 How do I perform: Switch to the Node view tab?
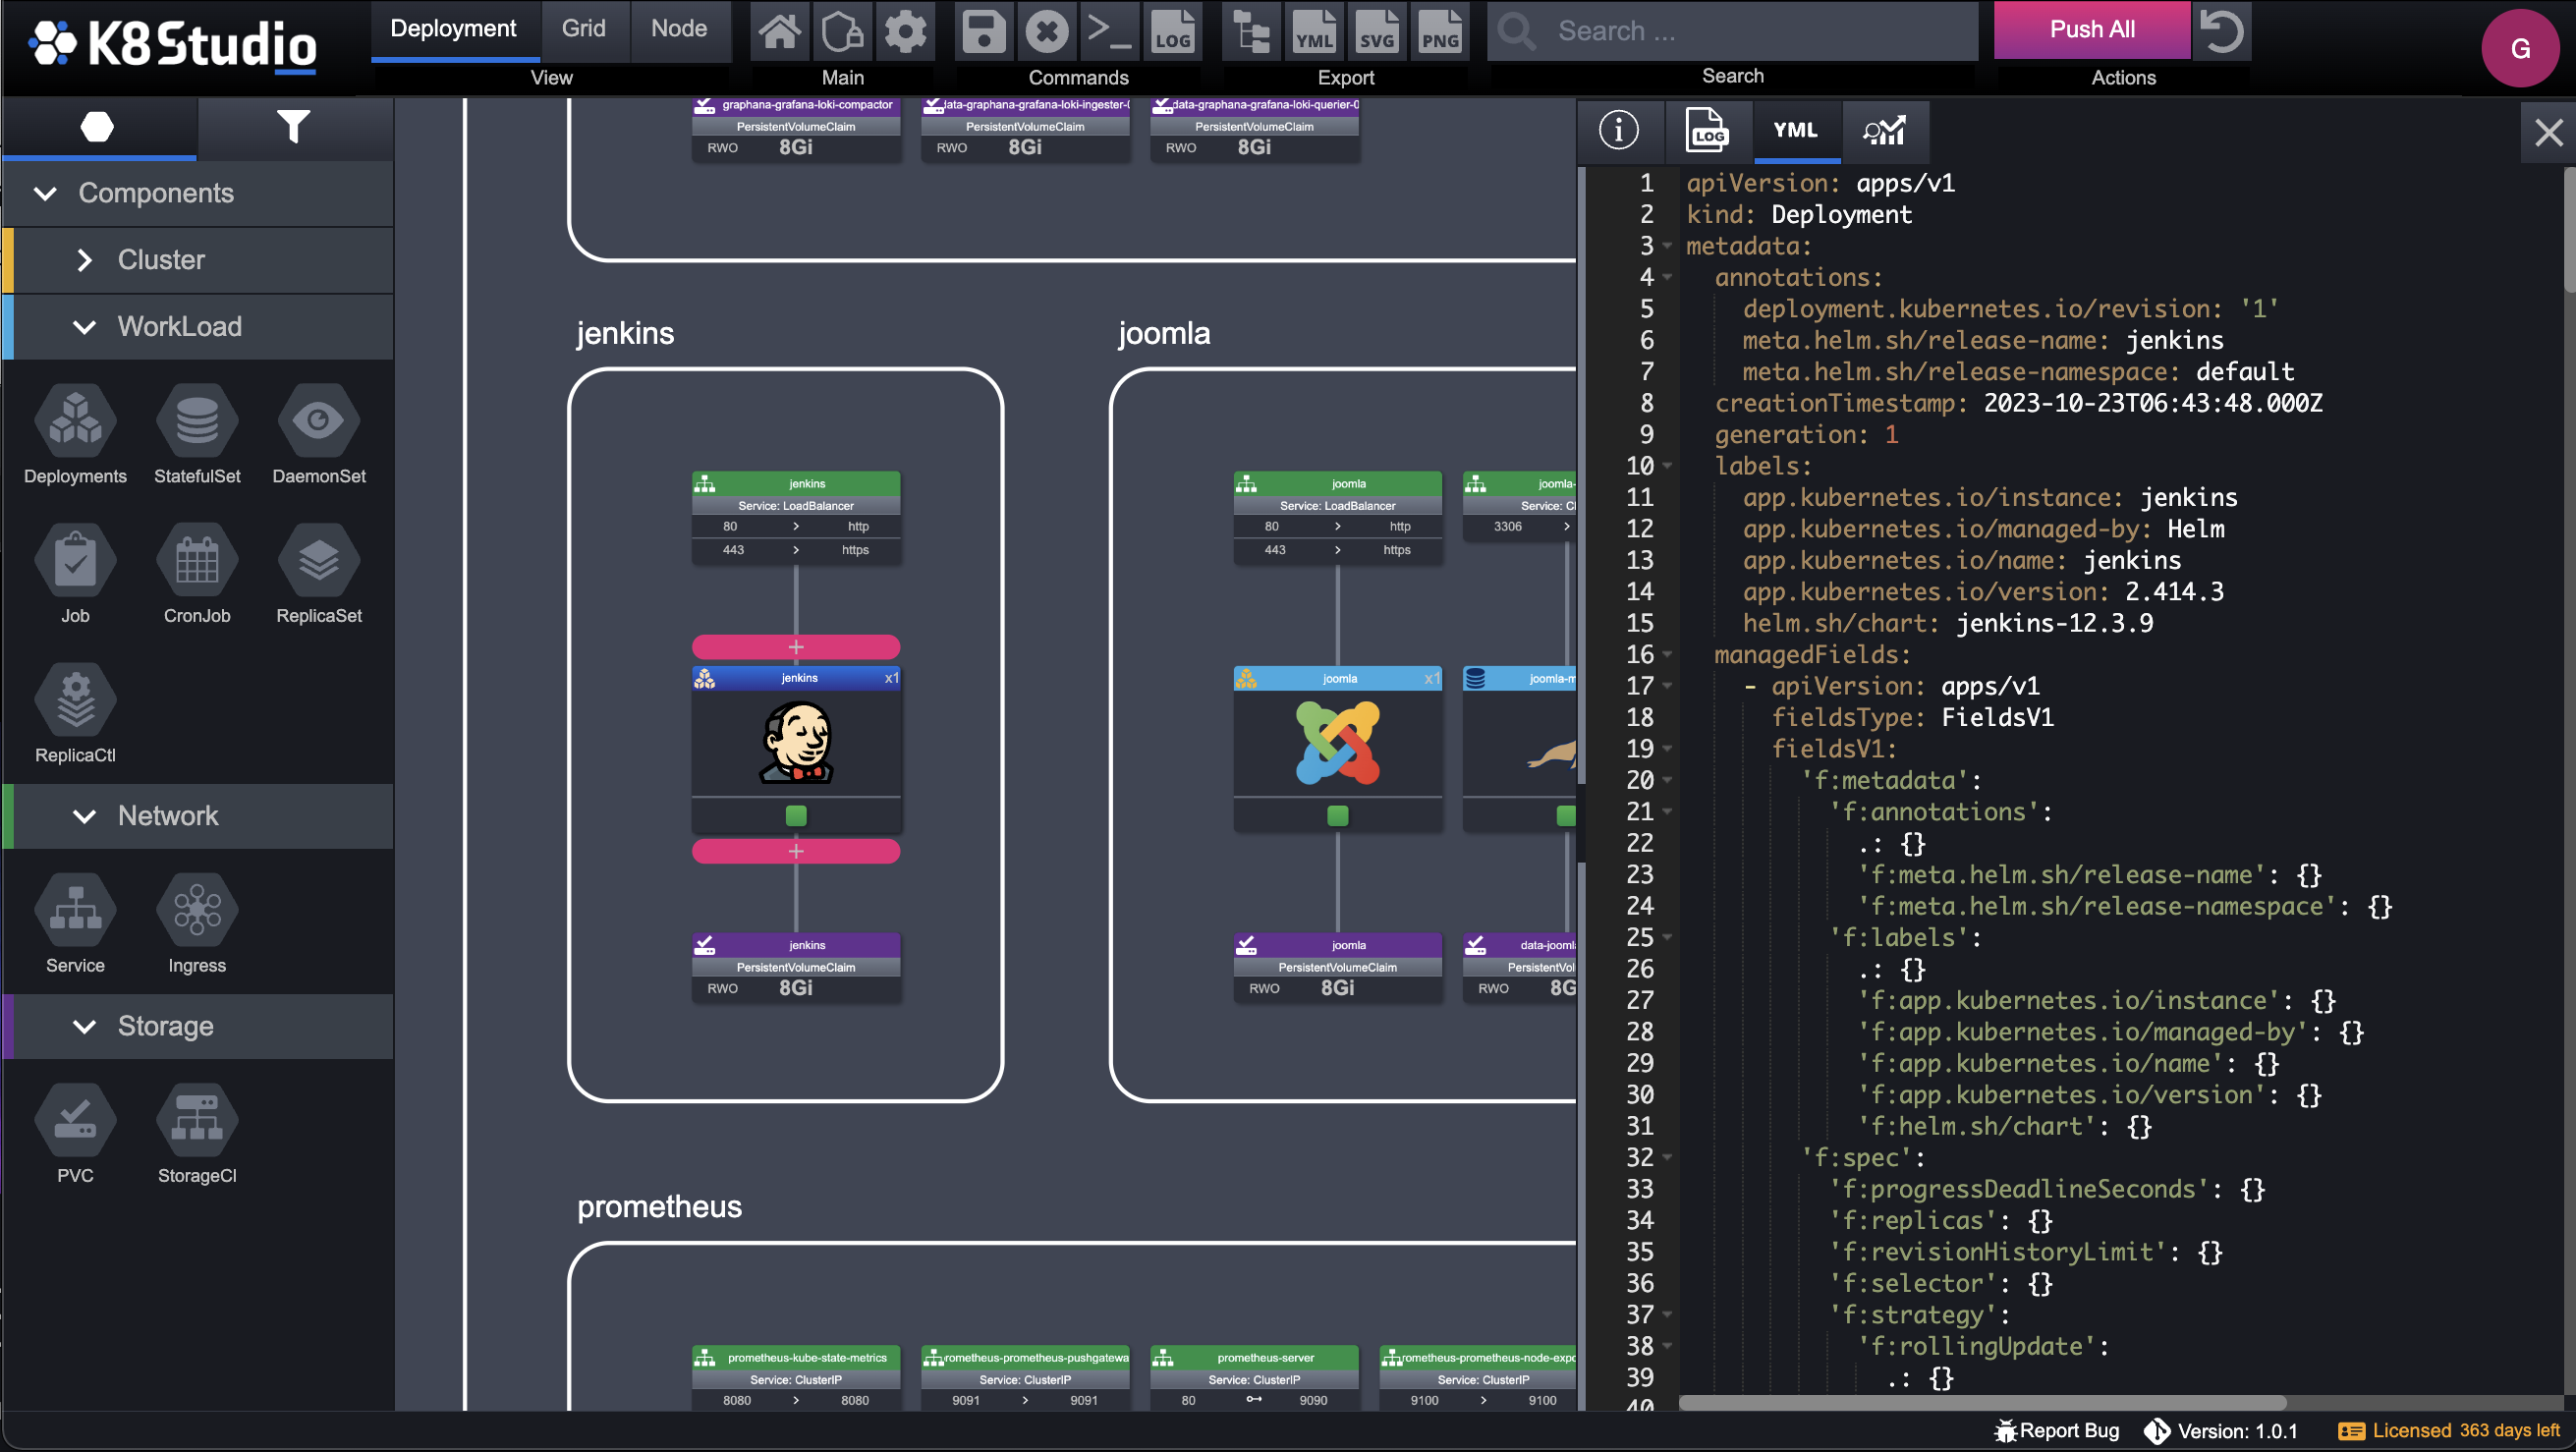pos(679,29)
